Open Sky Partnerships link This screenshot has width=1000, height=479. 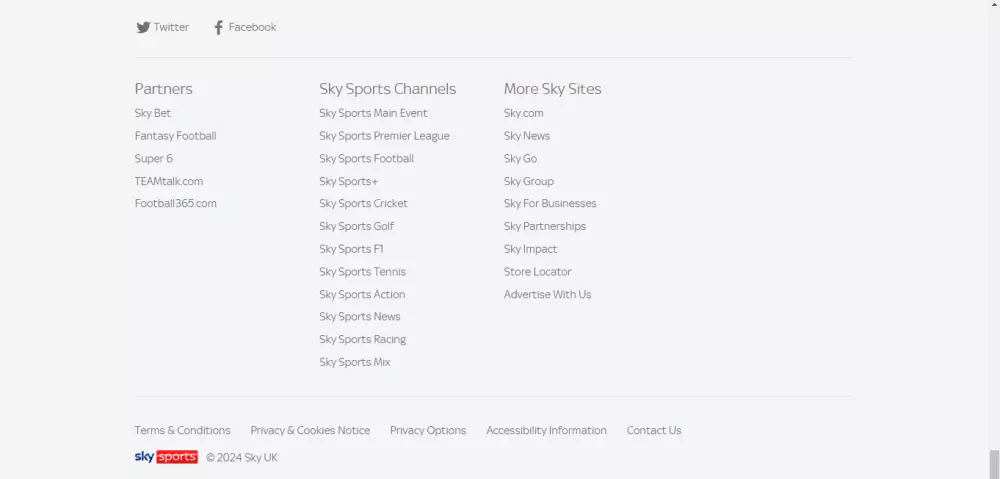tap(545, 226)
